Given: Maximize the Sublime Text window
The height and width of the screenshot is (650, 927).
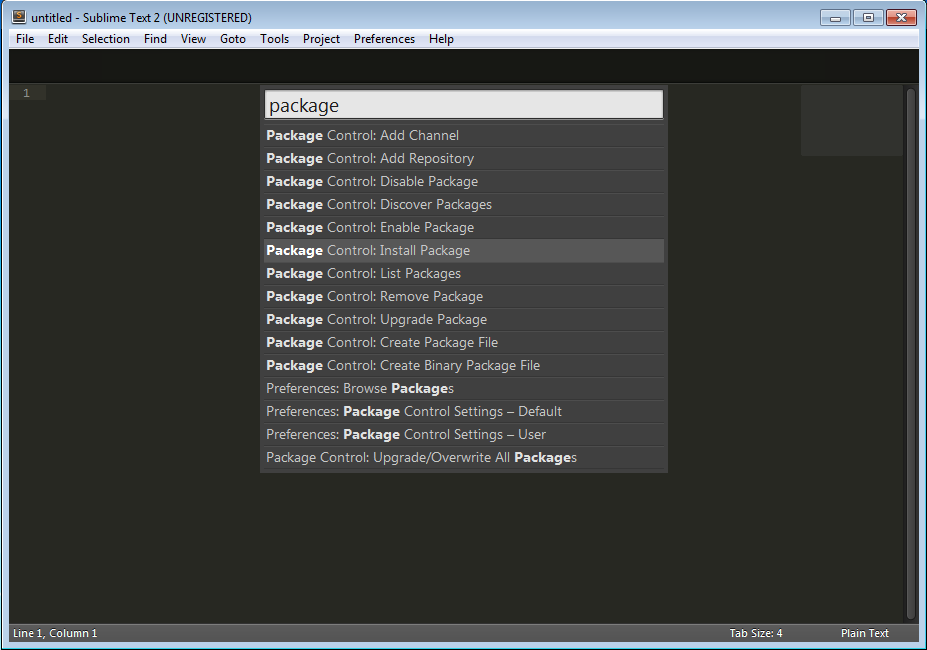Looking at the screenshot, I should (x=868, y=18).
